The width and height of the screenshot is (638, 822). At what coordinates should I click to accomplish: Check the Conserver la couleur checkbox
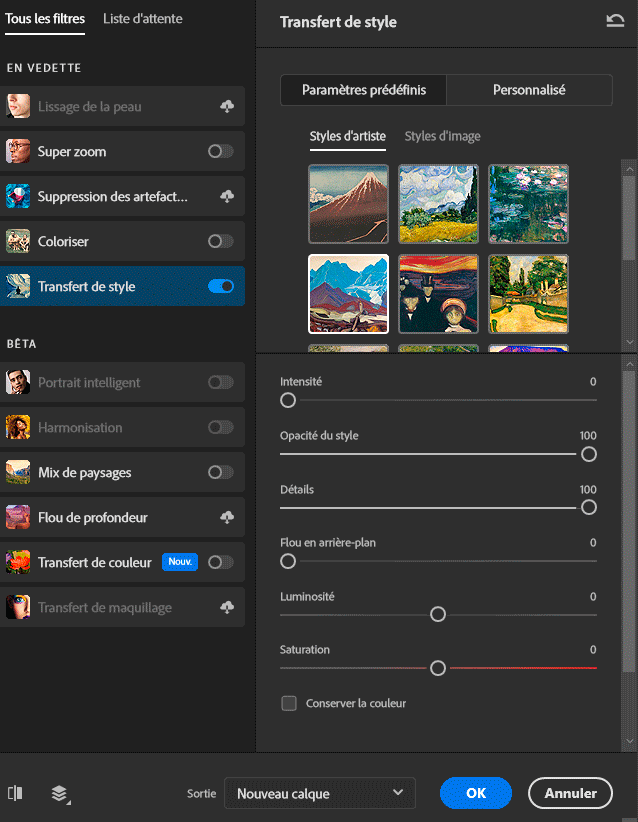pos(289,703)
